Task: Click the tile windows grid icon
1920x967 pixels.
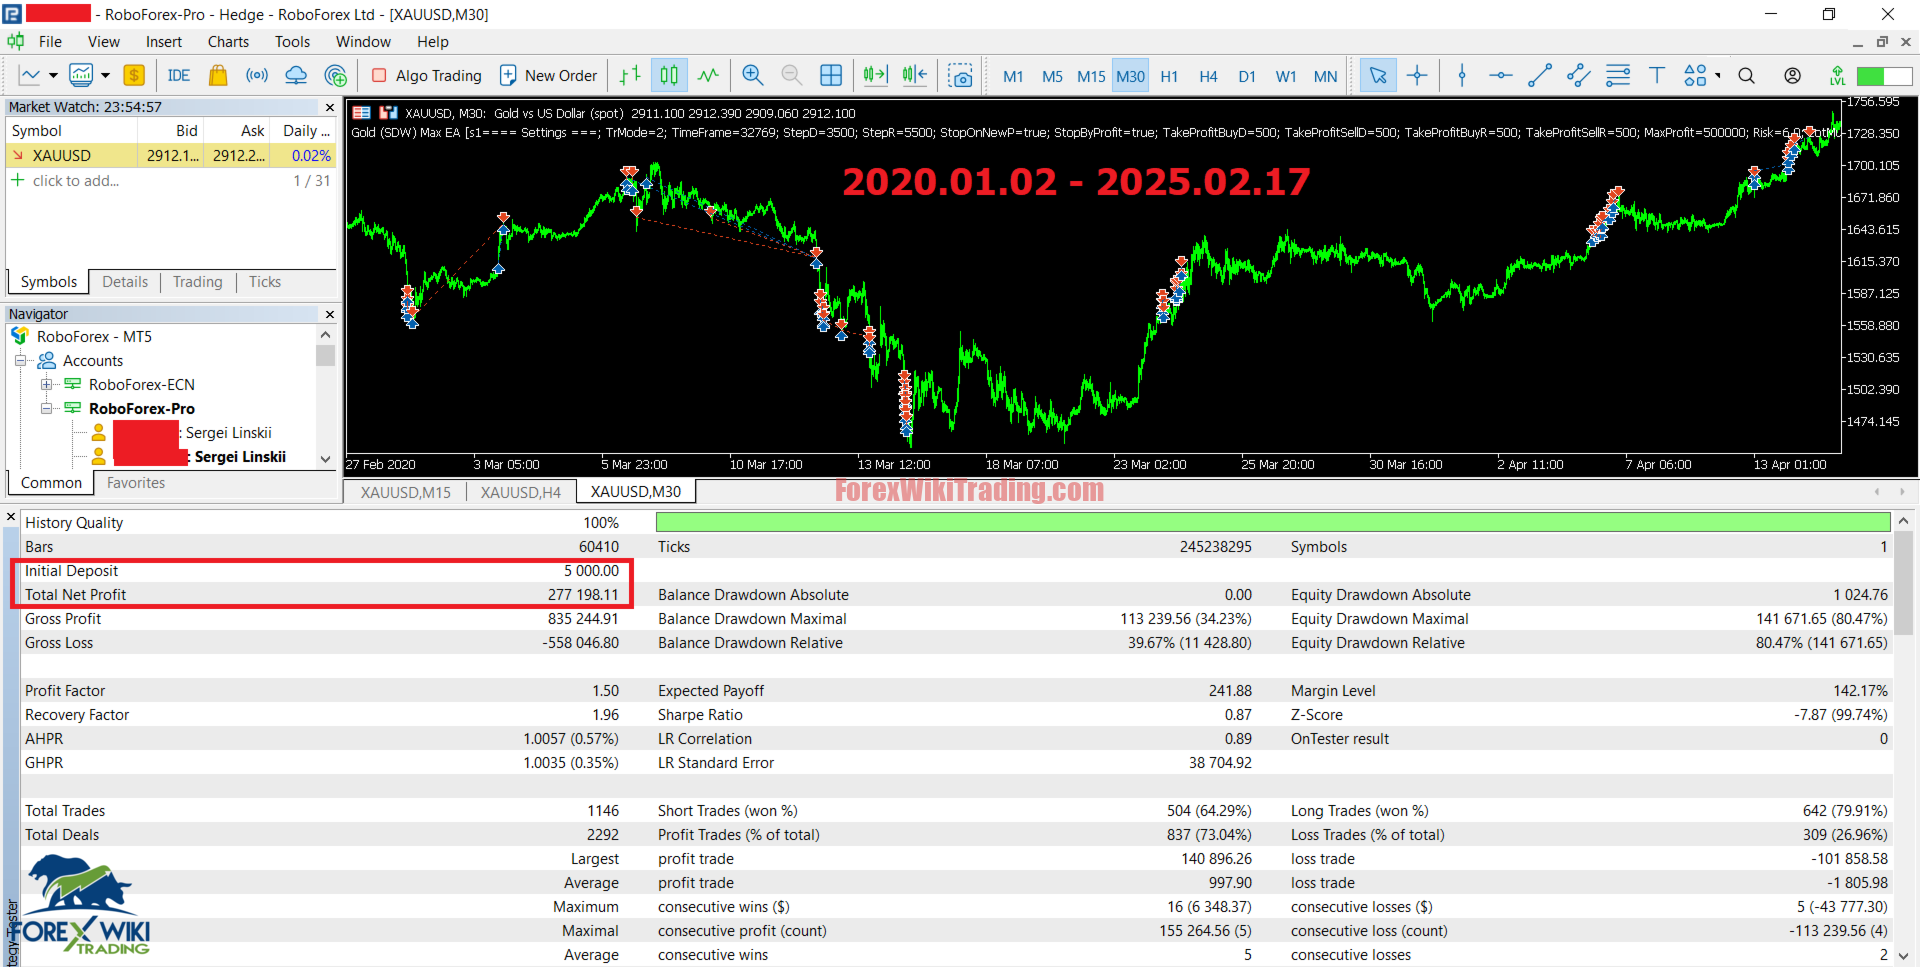Action: click(x=830, y=76)
